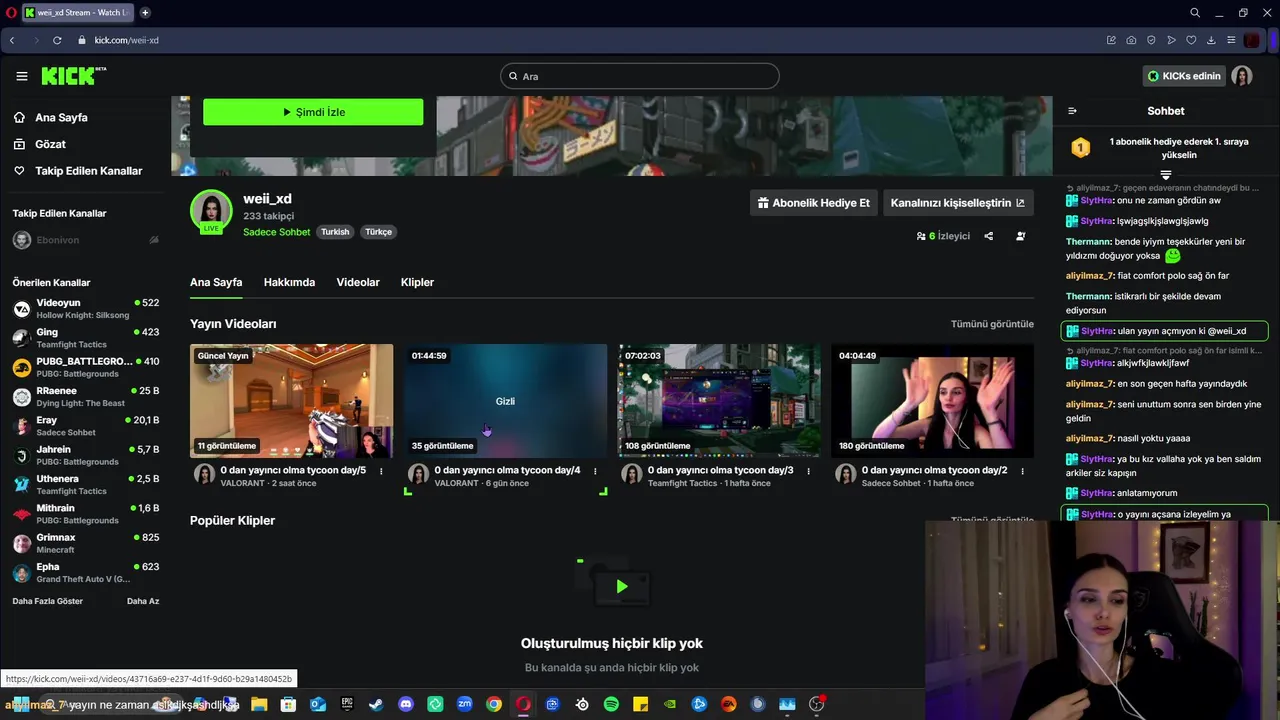Click the KICK logo
The image size is (1280, 720).
click(73, 76)
